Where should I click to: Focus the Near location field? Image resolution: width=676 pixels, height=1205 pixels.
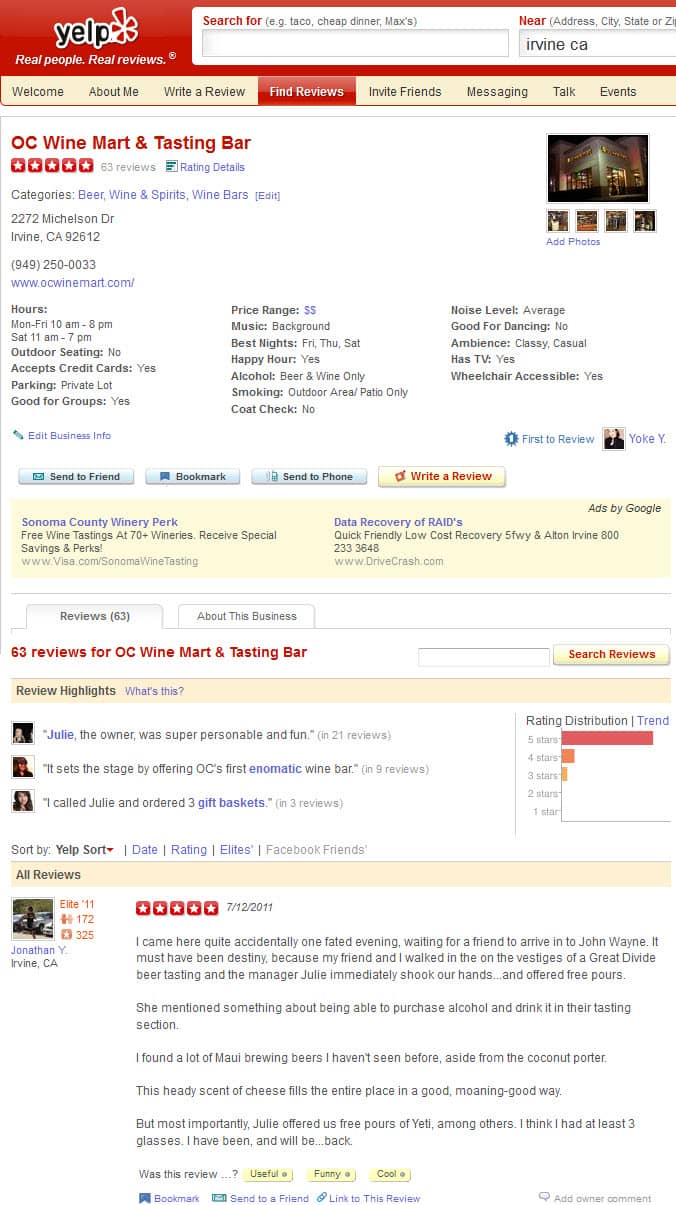[597, 44]
